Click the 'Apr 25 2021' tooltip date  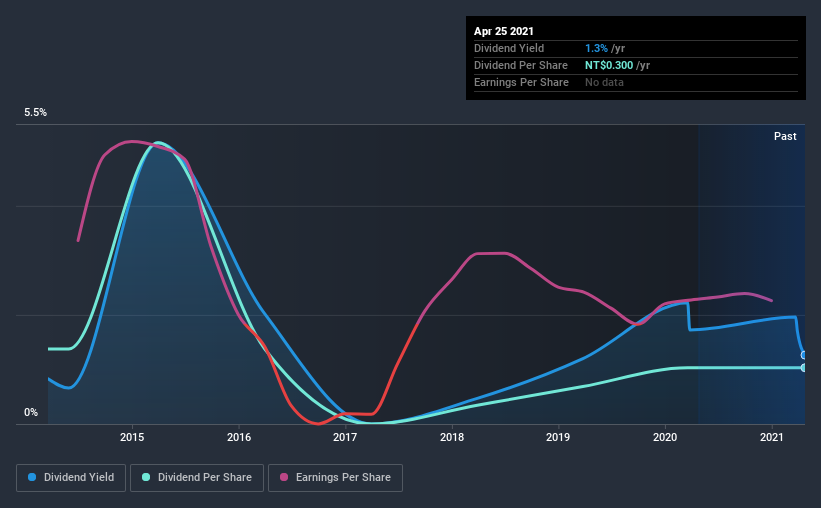pos(504,31)
